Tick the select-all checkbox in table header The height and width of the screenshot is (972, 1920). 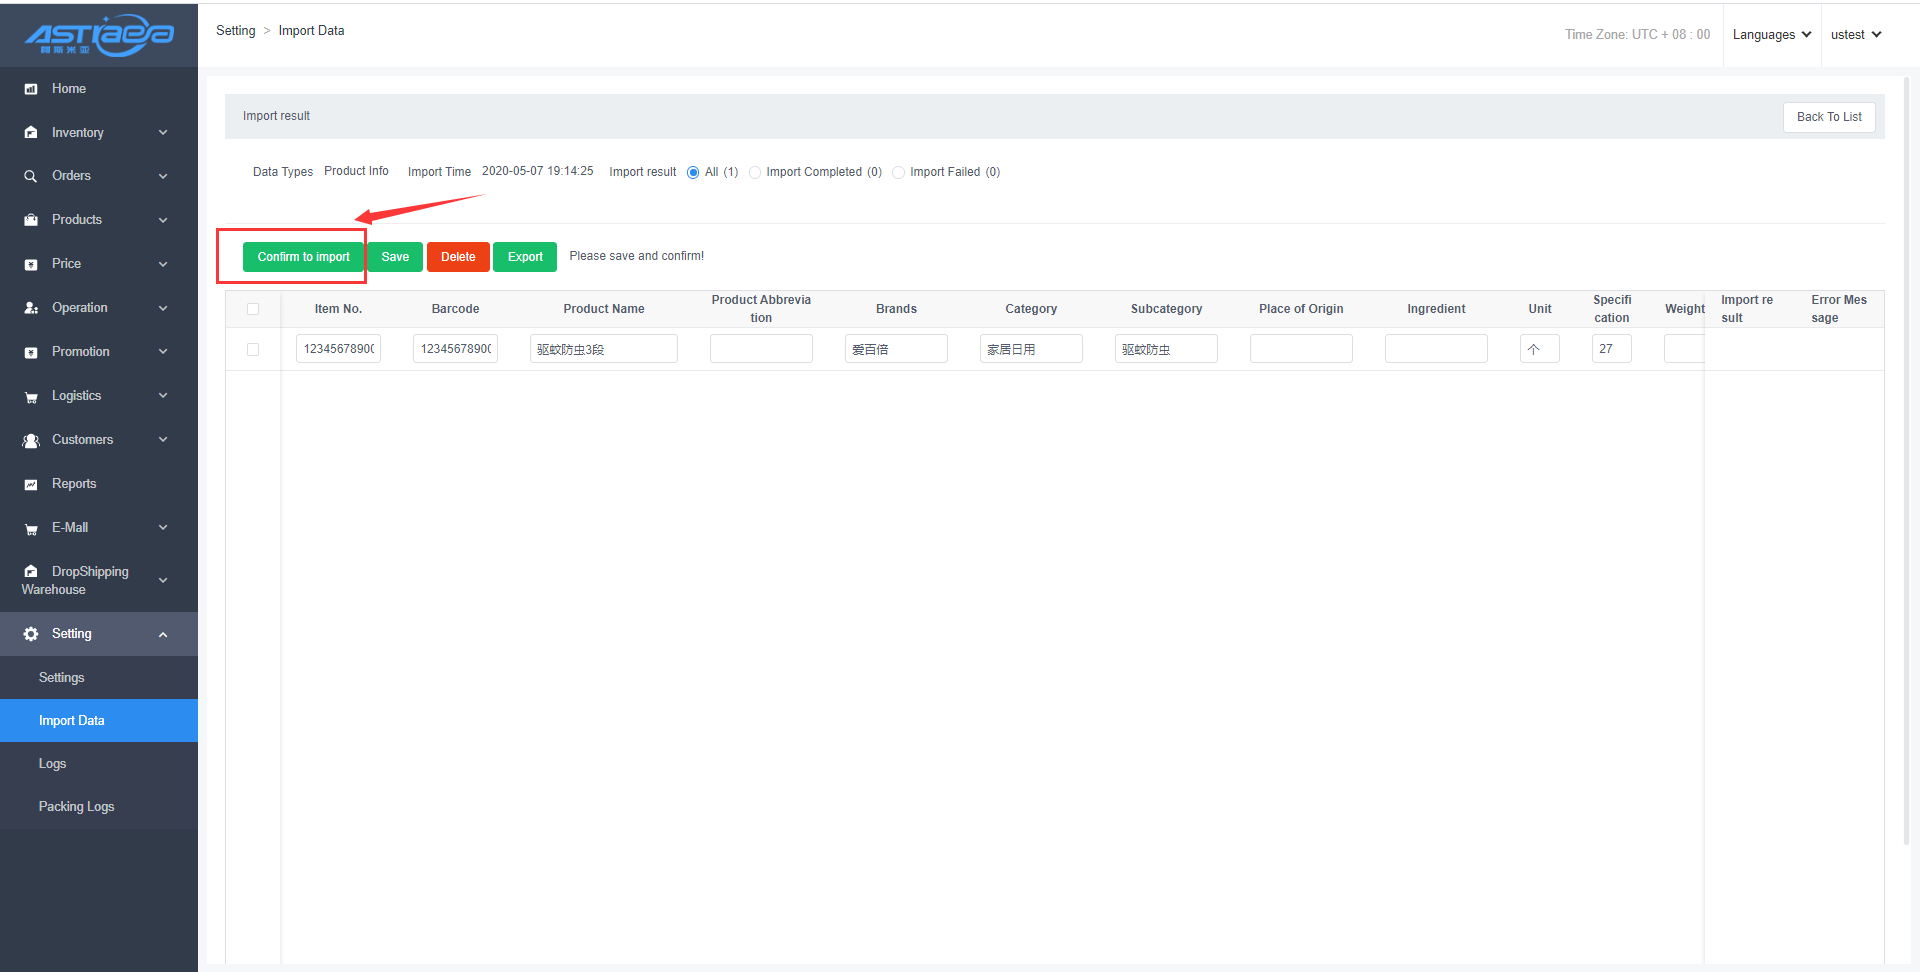(253, 309)
